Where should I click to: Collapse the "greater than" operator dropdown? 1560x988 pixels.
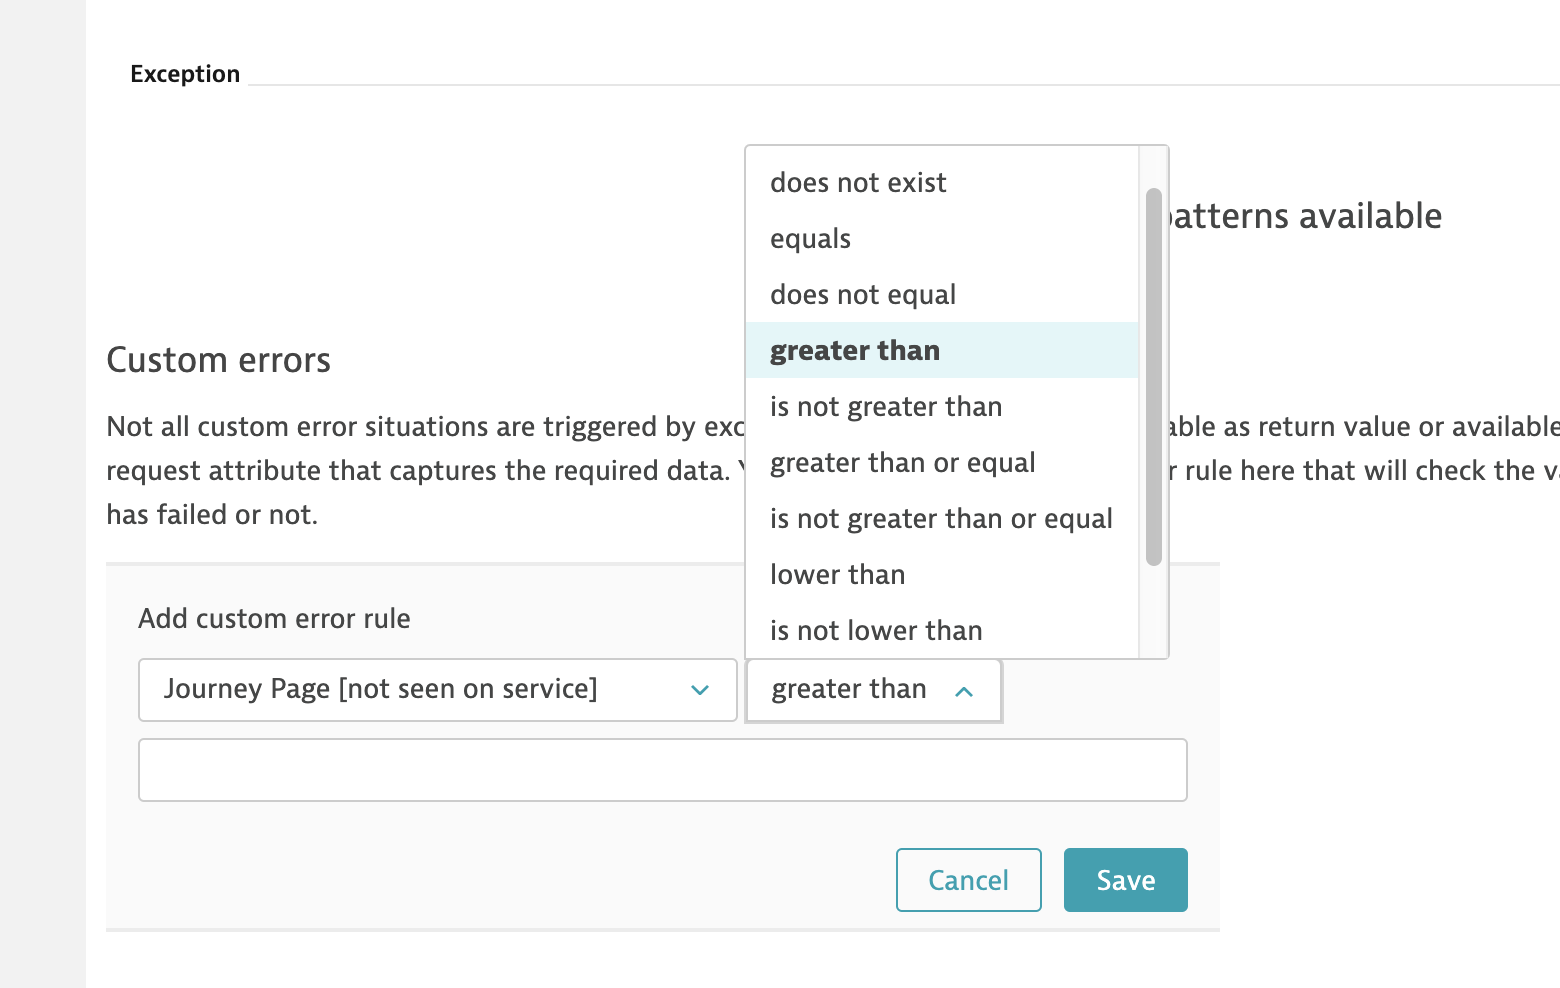point(850,690)
